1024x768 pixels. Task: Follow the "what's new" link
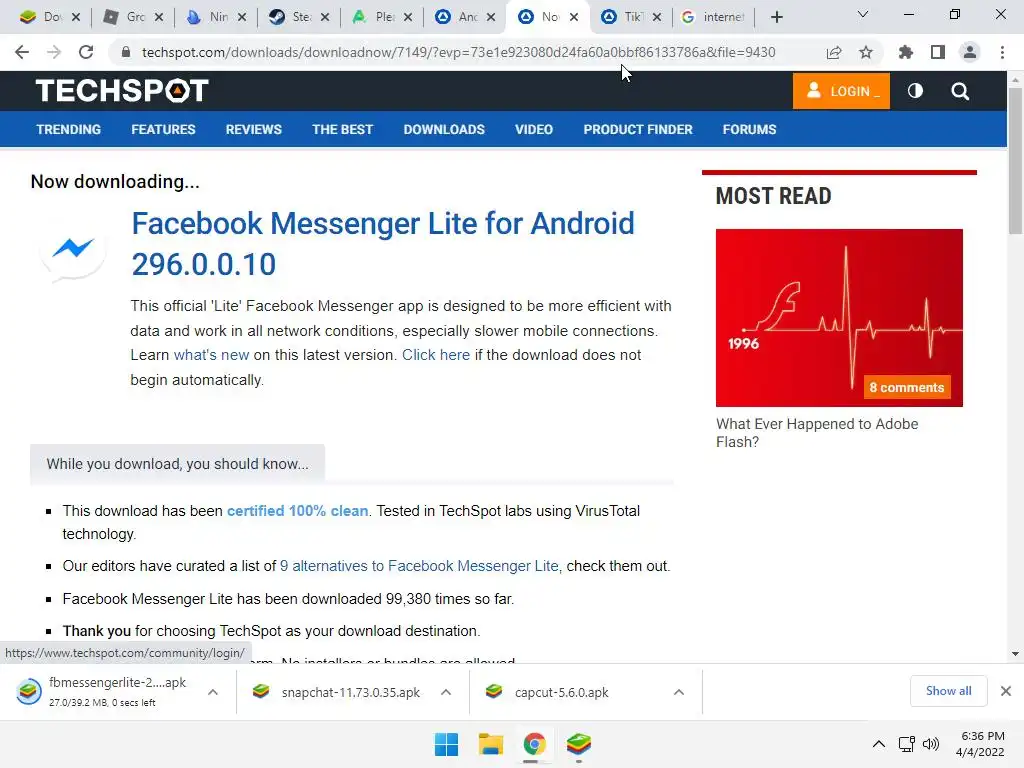pos(211,355)
